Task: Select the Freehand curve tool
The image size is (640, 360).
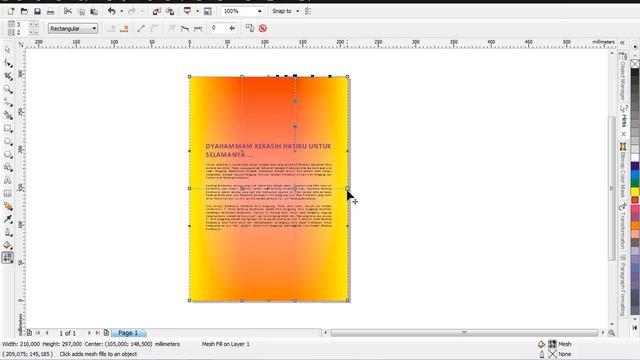Action: pos(8,102)
